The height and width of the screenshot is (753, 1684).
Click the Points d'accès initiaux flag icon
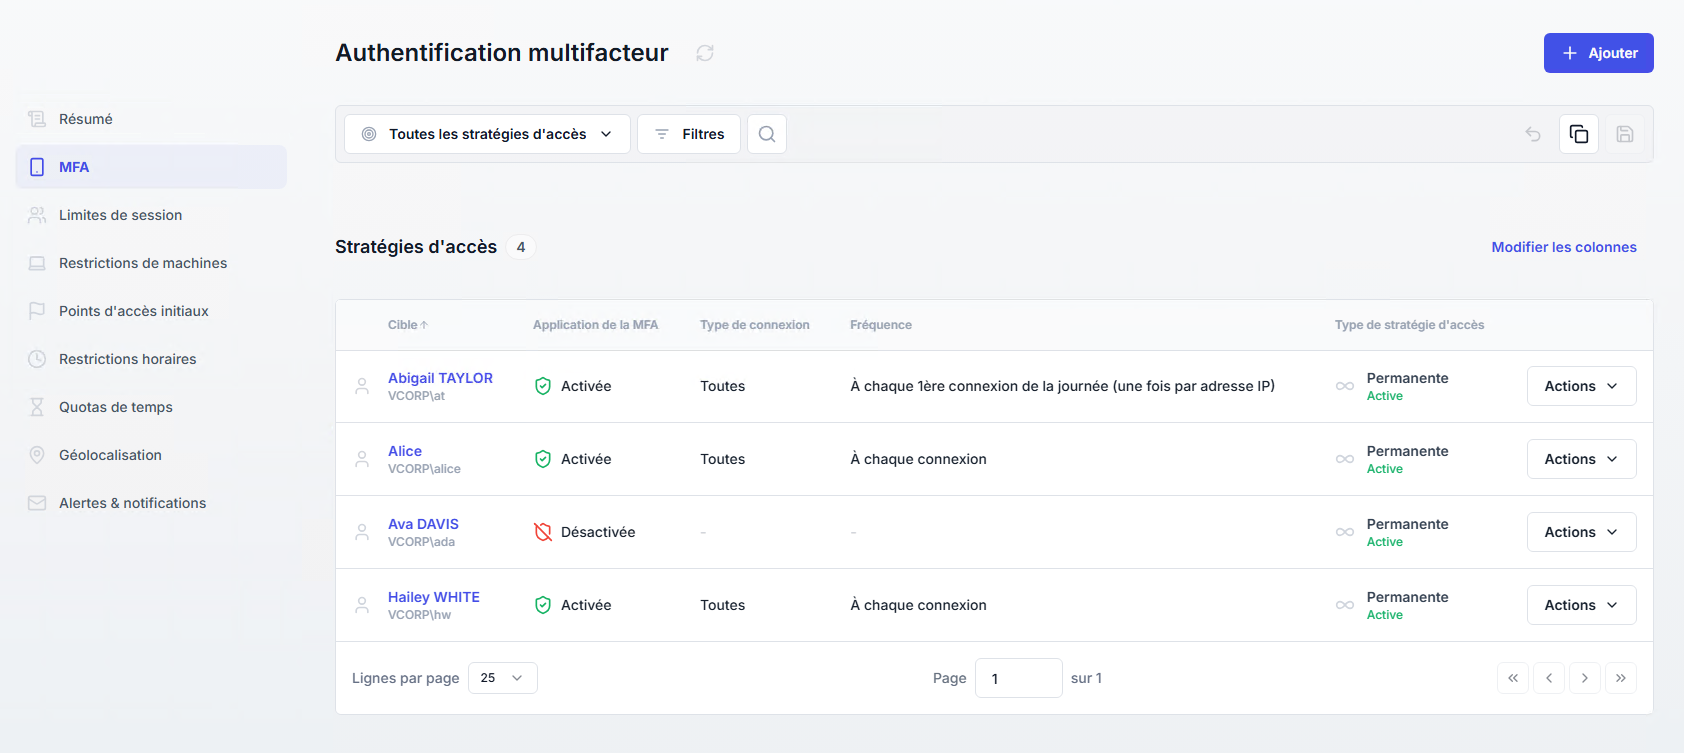click(x=37, y=311)
